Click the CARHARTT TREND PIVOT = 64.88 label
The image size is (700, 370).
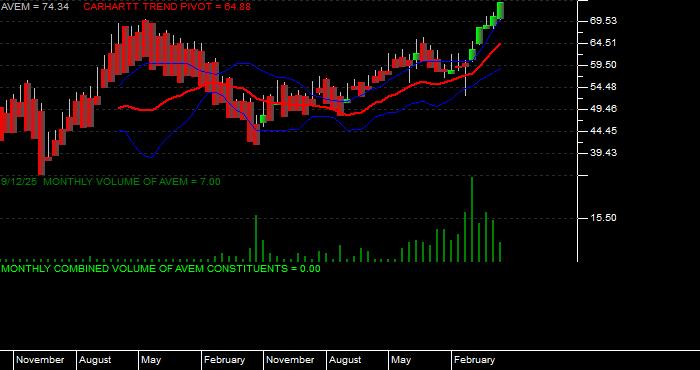[x=167, y=7]
